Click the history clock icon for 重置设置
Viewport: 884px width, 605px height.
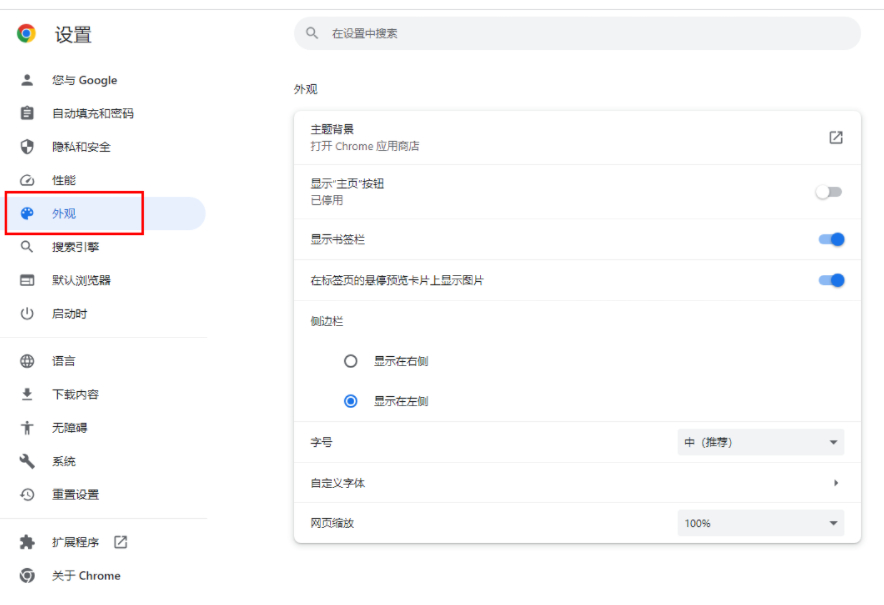pyautogui.click(x=27, y=494)
